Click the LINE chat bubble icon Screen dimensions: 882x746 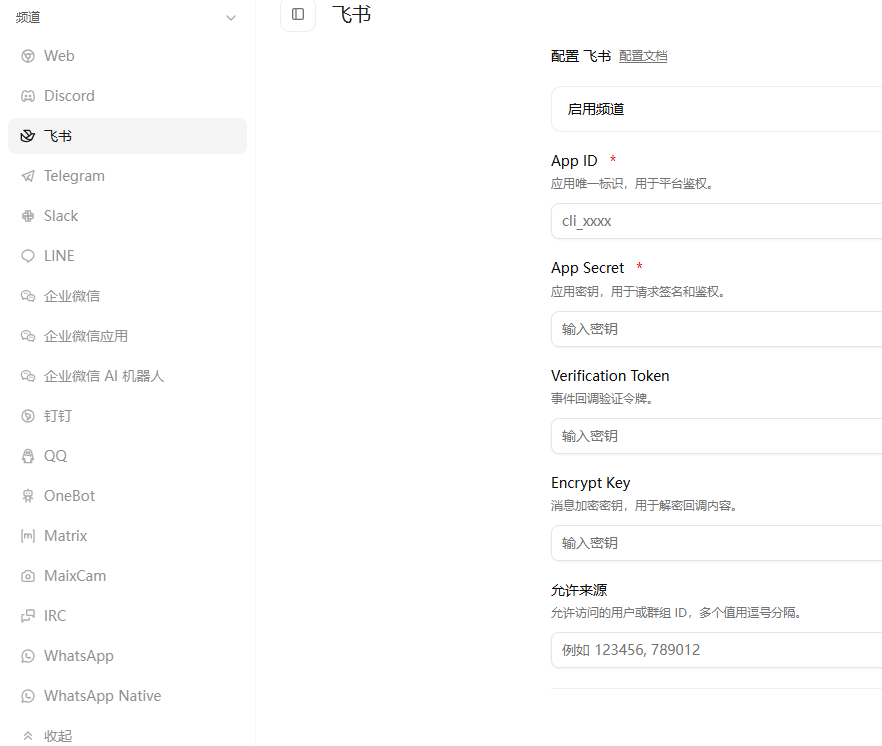click(28, 256)
